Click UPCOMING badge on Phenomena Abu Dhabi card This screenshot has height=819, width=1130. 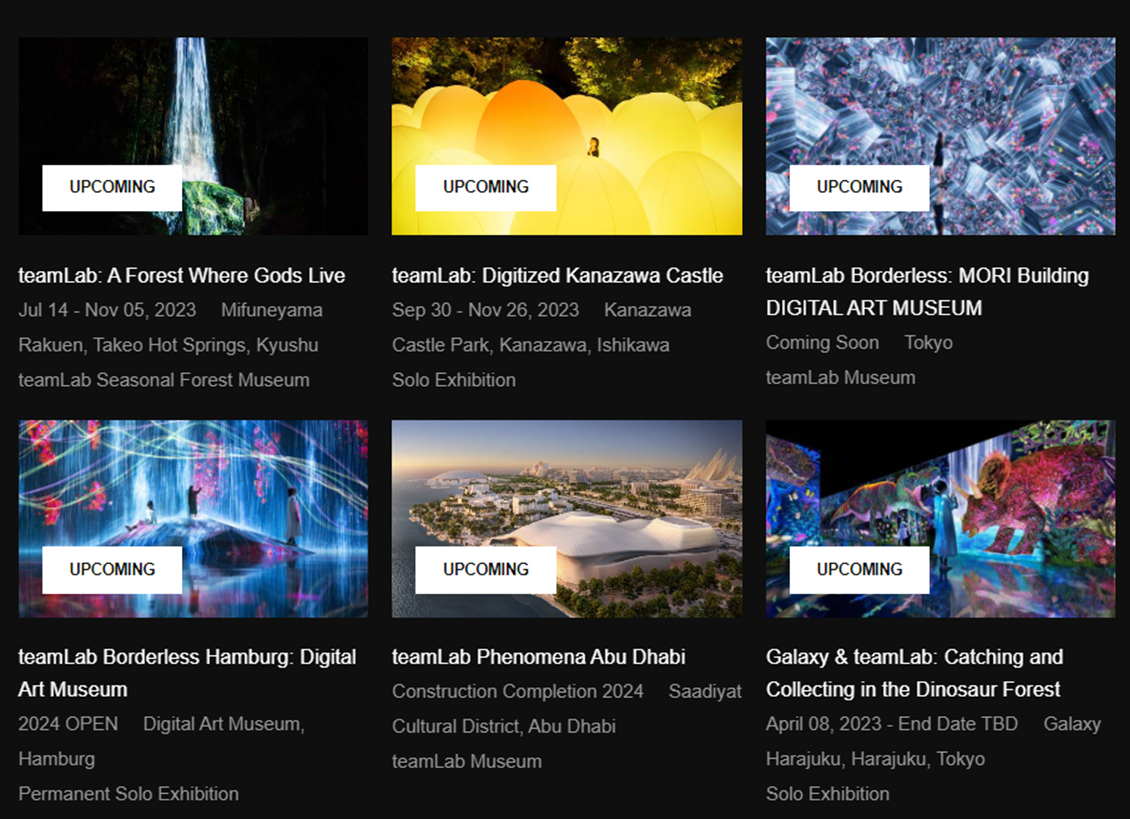pyautogui.click(x=486, y=570)
